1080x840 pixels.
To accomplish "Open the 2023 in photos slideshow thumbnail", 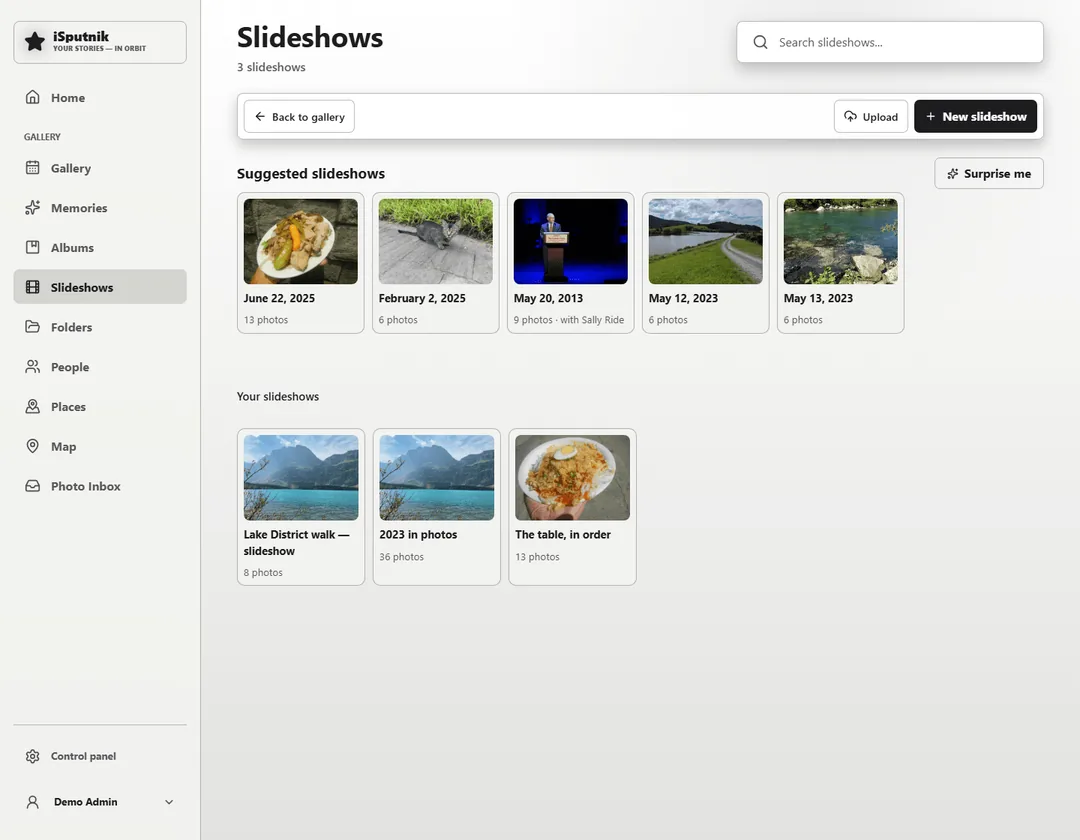I will [437, 477].
